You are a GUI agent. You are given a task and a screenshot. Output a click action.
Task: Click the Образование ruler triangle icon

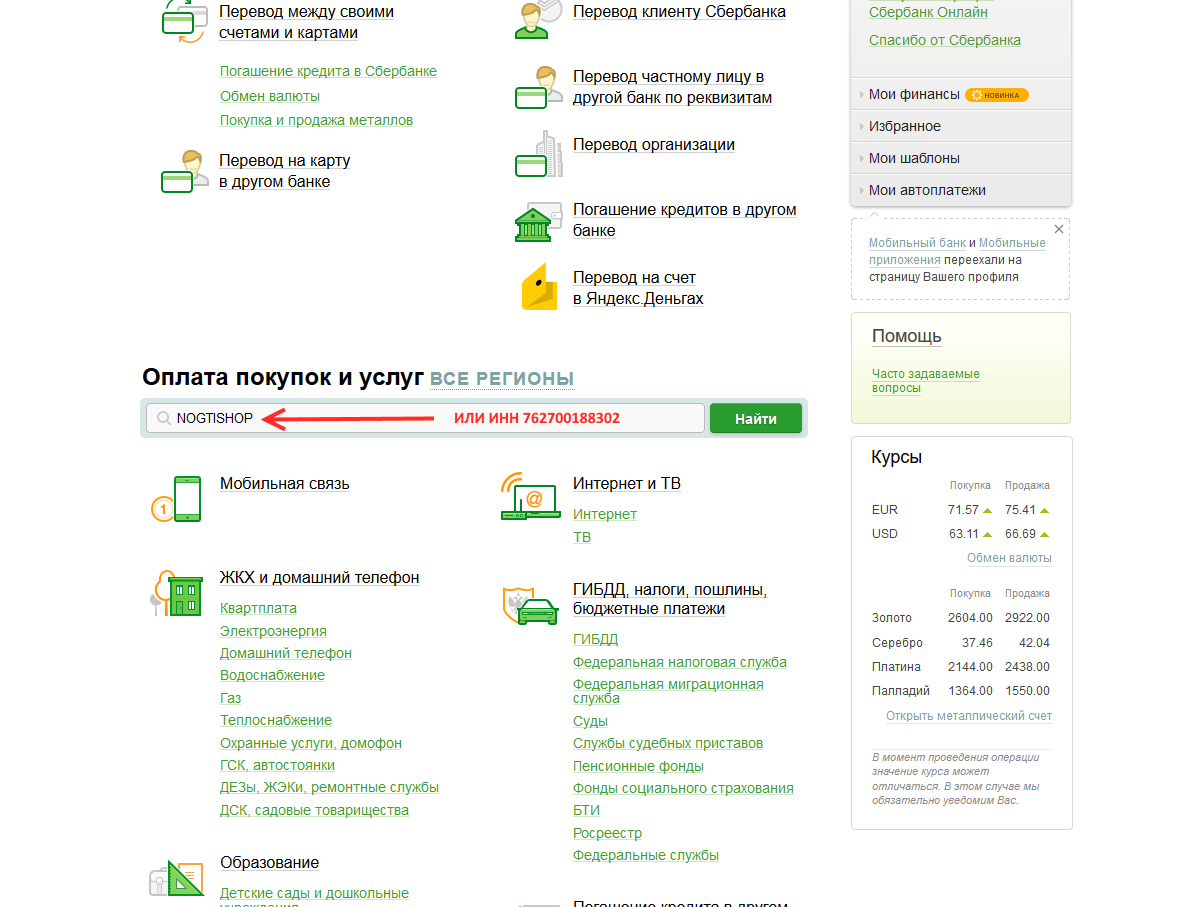coord(177,880)
